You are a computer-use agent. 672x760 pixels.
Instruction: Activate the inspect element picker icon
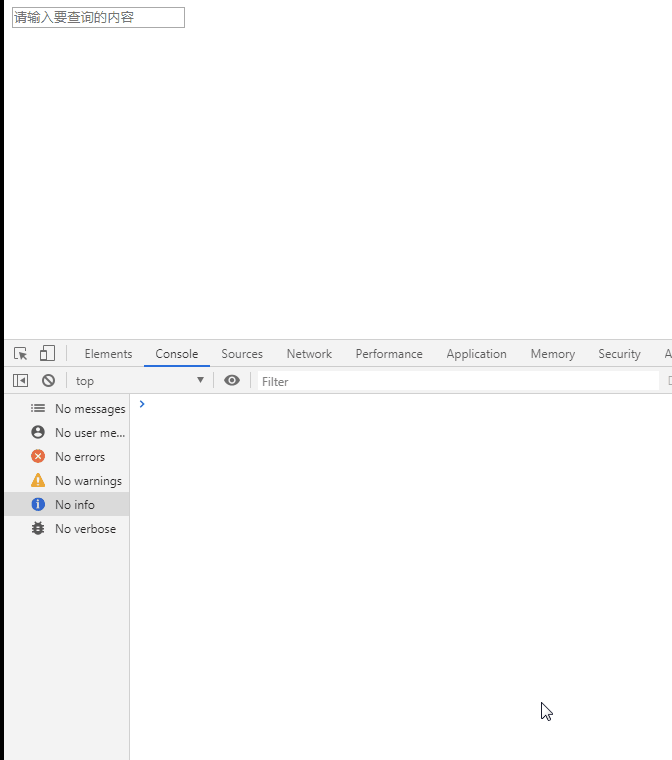click(20, 354)
